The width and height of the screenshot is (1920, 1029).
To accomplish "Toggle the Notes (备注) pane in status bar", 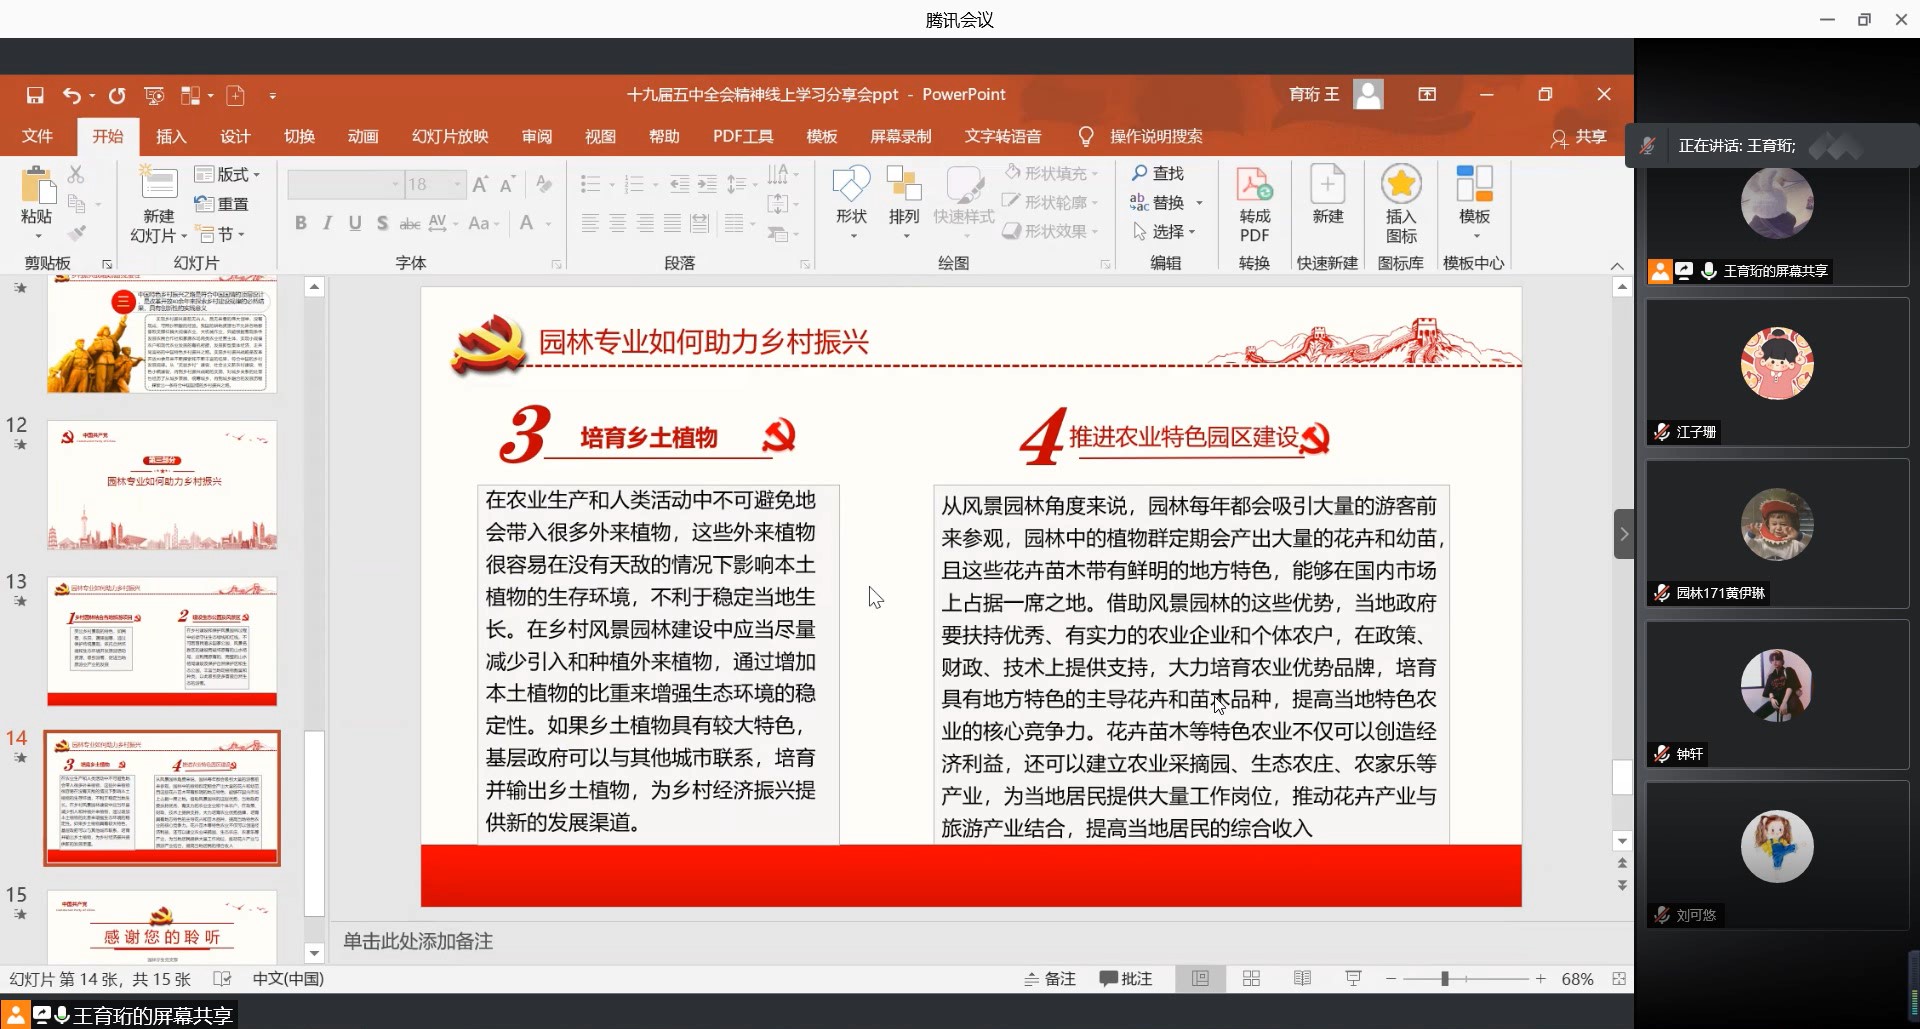I will (1050, 979).
